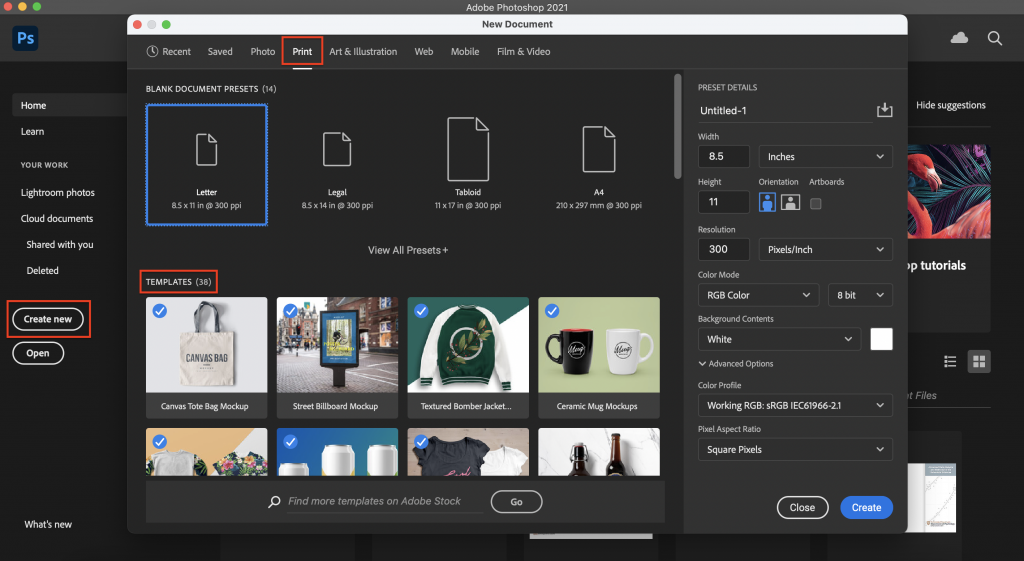The image size is (1024, 561).
Task: Click Create new in Photoshop home
Action: (48, 319)
